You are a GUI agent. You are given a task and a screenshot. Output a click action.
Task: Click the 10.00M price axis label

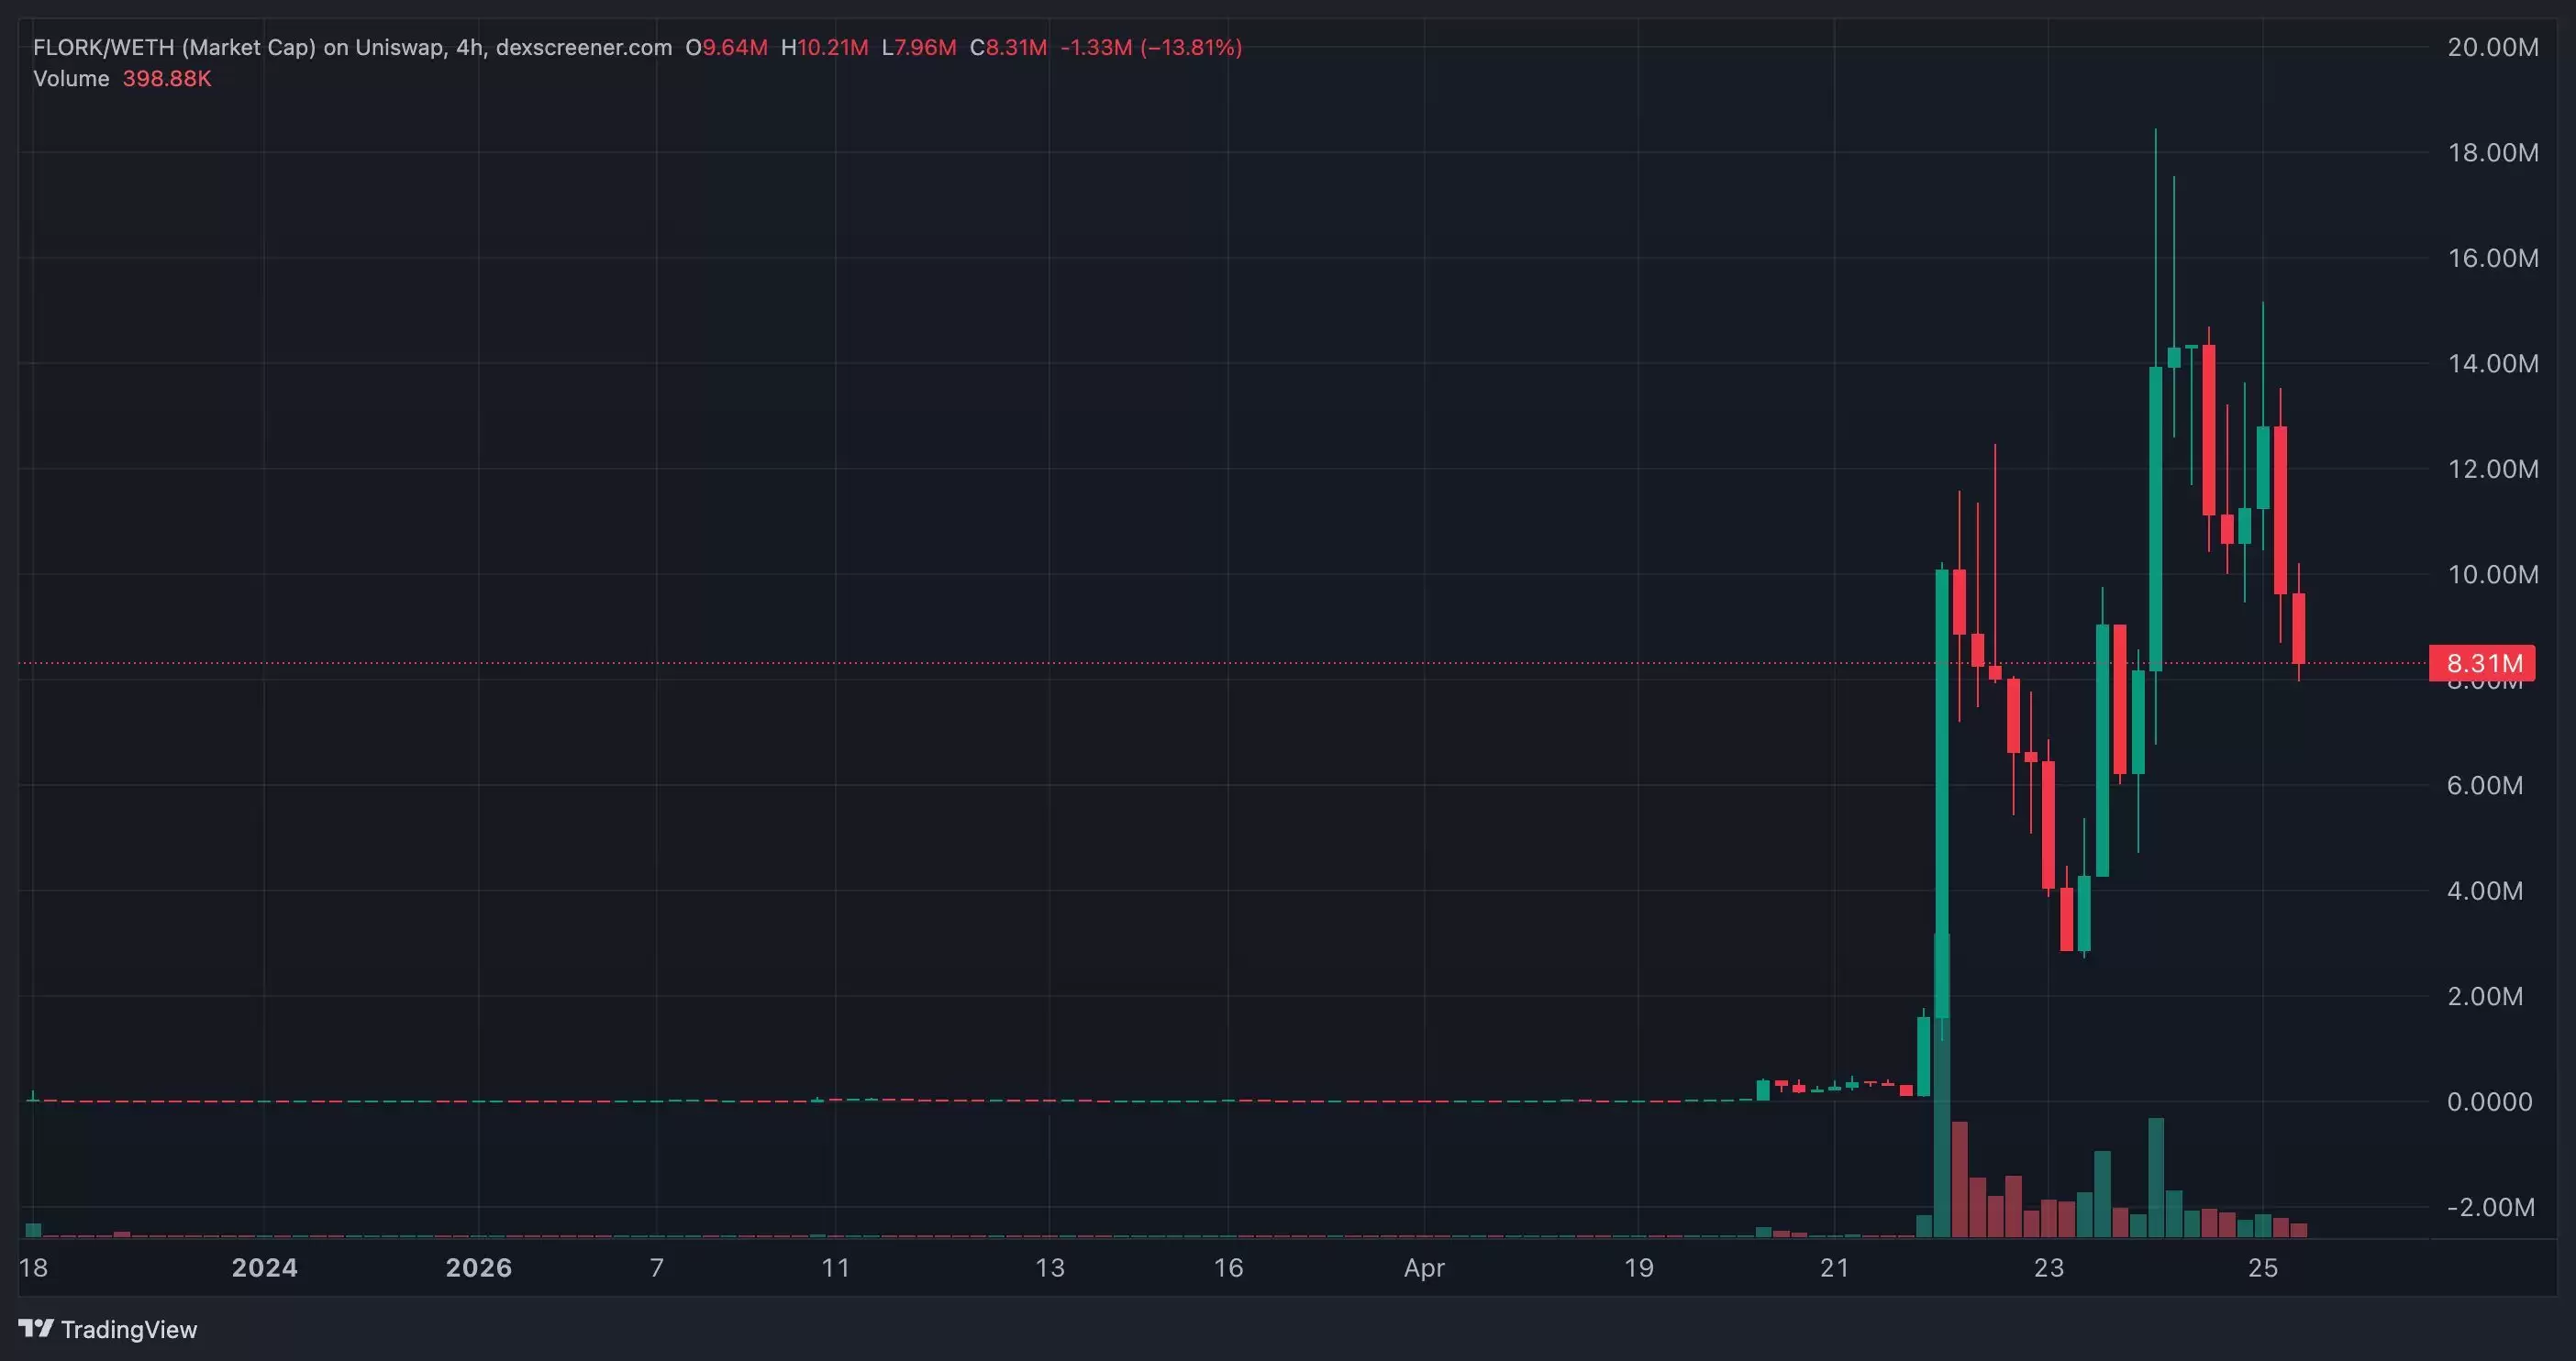[2492, 574]
